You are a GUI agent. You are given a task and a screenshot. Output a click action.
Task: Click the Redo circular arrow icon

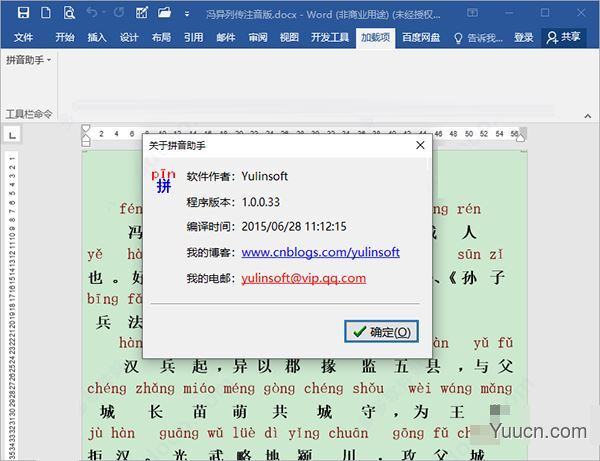coord(119,13)
